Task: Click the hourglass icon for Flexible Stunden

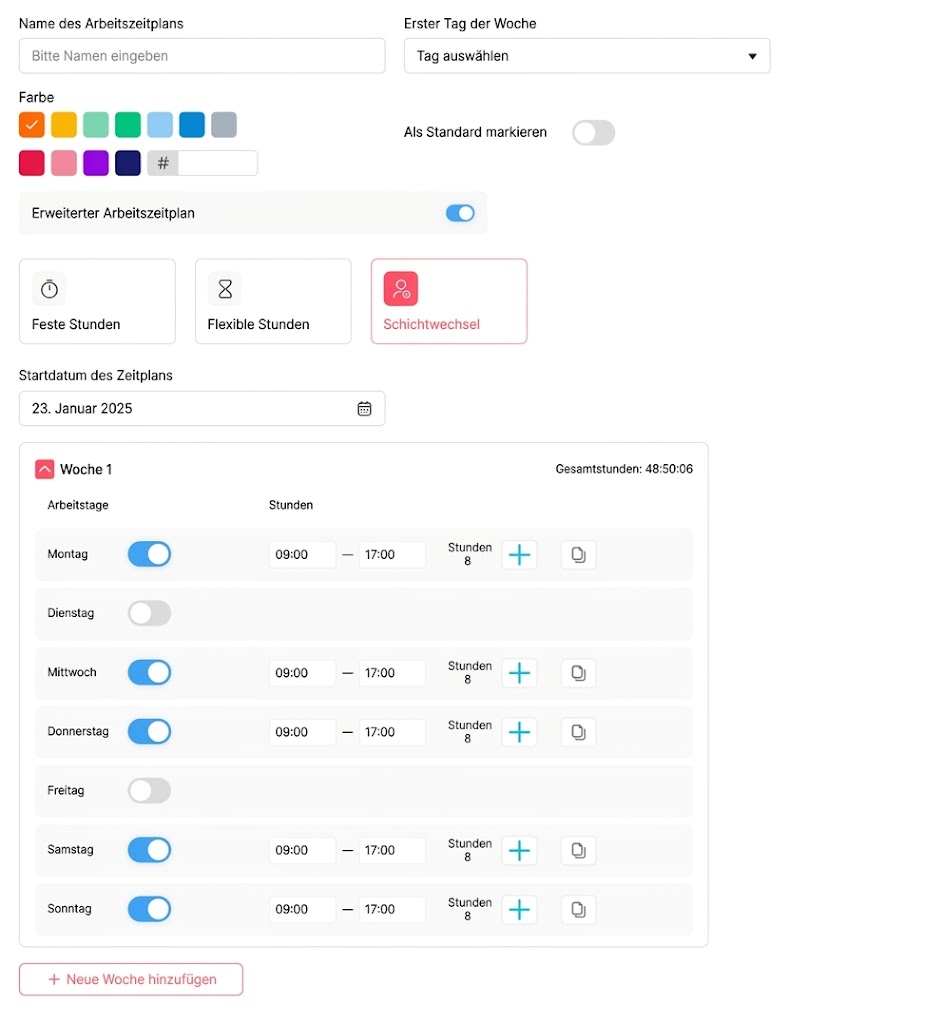Action: [x=225, y=289]
